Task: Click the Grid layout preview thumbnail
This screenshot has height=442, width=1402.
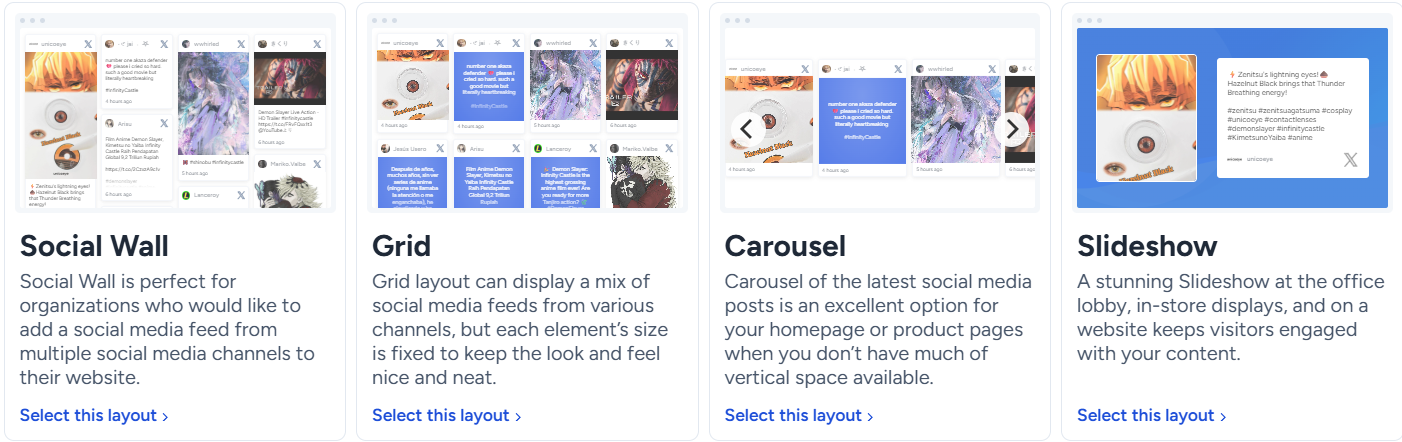Action: [x=527, y=113]
